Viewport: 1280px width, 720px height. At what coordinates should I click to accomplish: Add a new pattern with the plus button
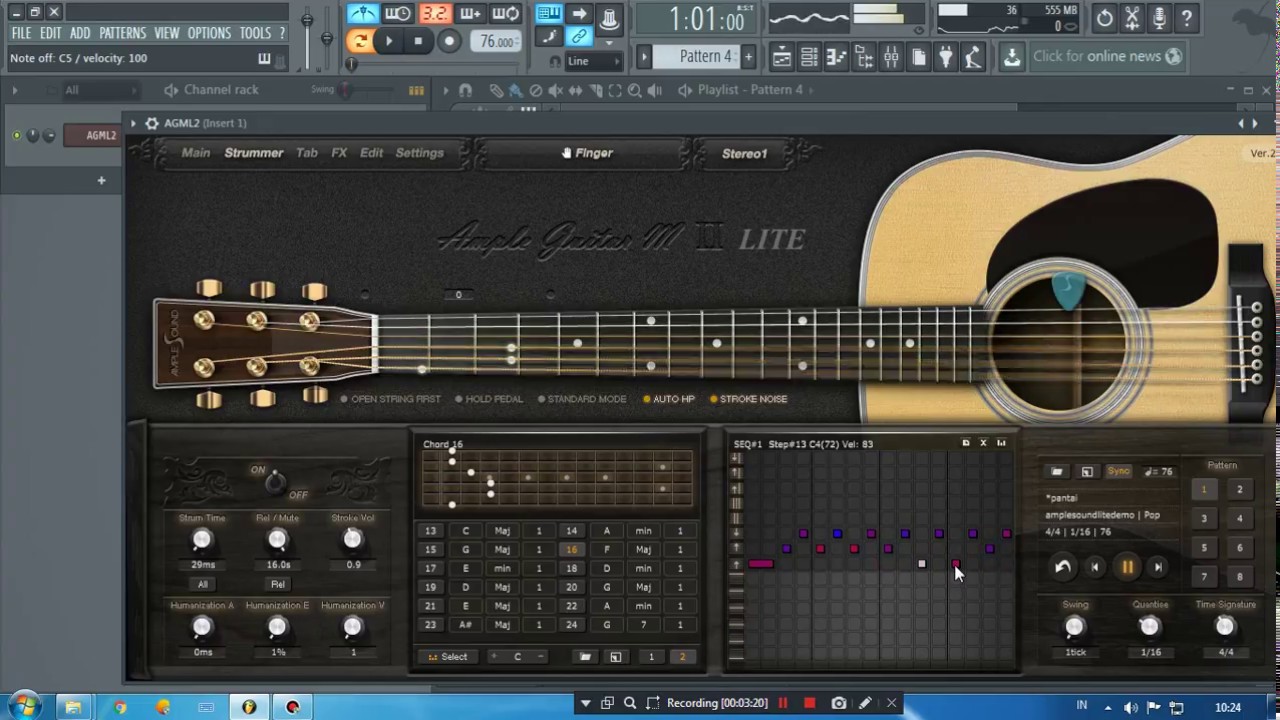747,57
